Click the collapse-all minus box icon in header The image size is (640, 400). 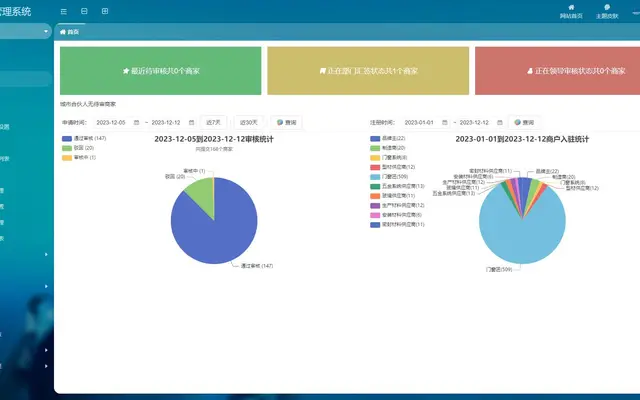(84, 11)
